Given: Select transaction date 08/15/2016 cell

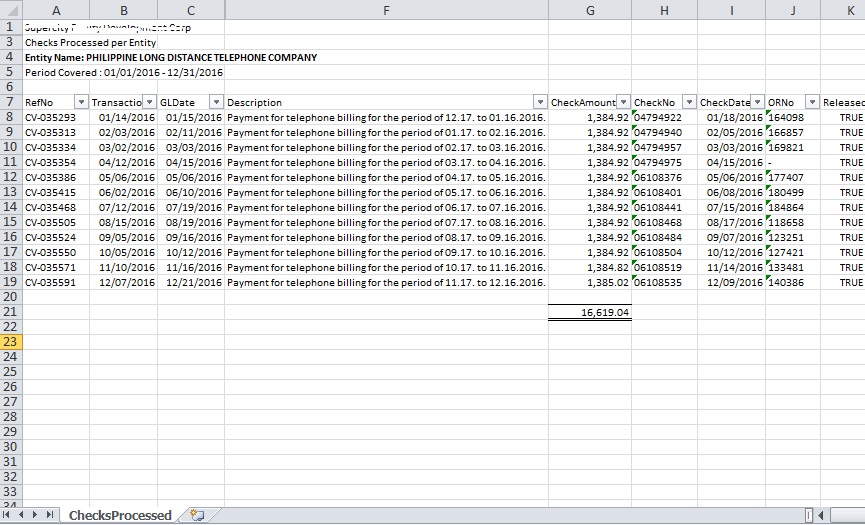Looking at the screenshot, I should 124,222.
